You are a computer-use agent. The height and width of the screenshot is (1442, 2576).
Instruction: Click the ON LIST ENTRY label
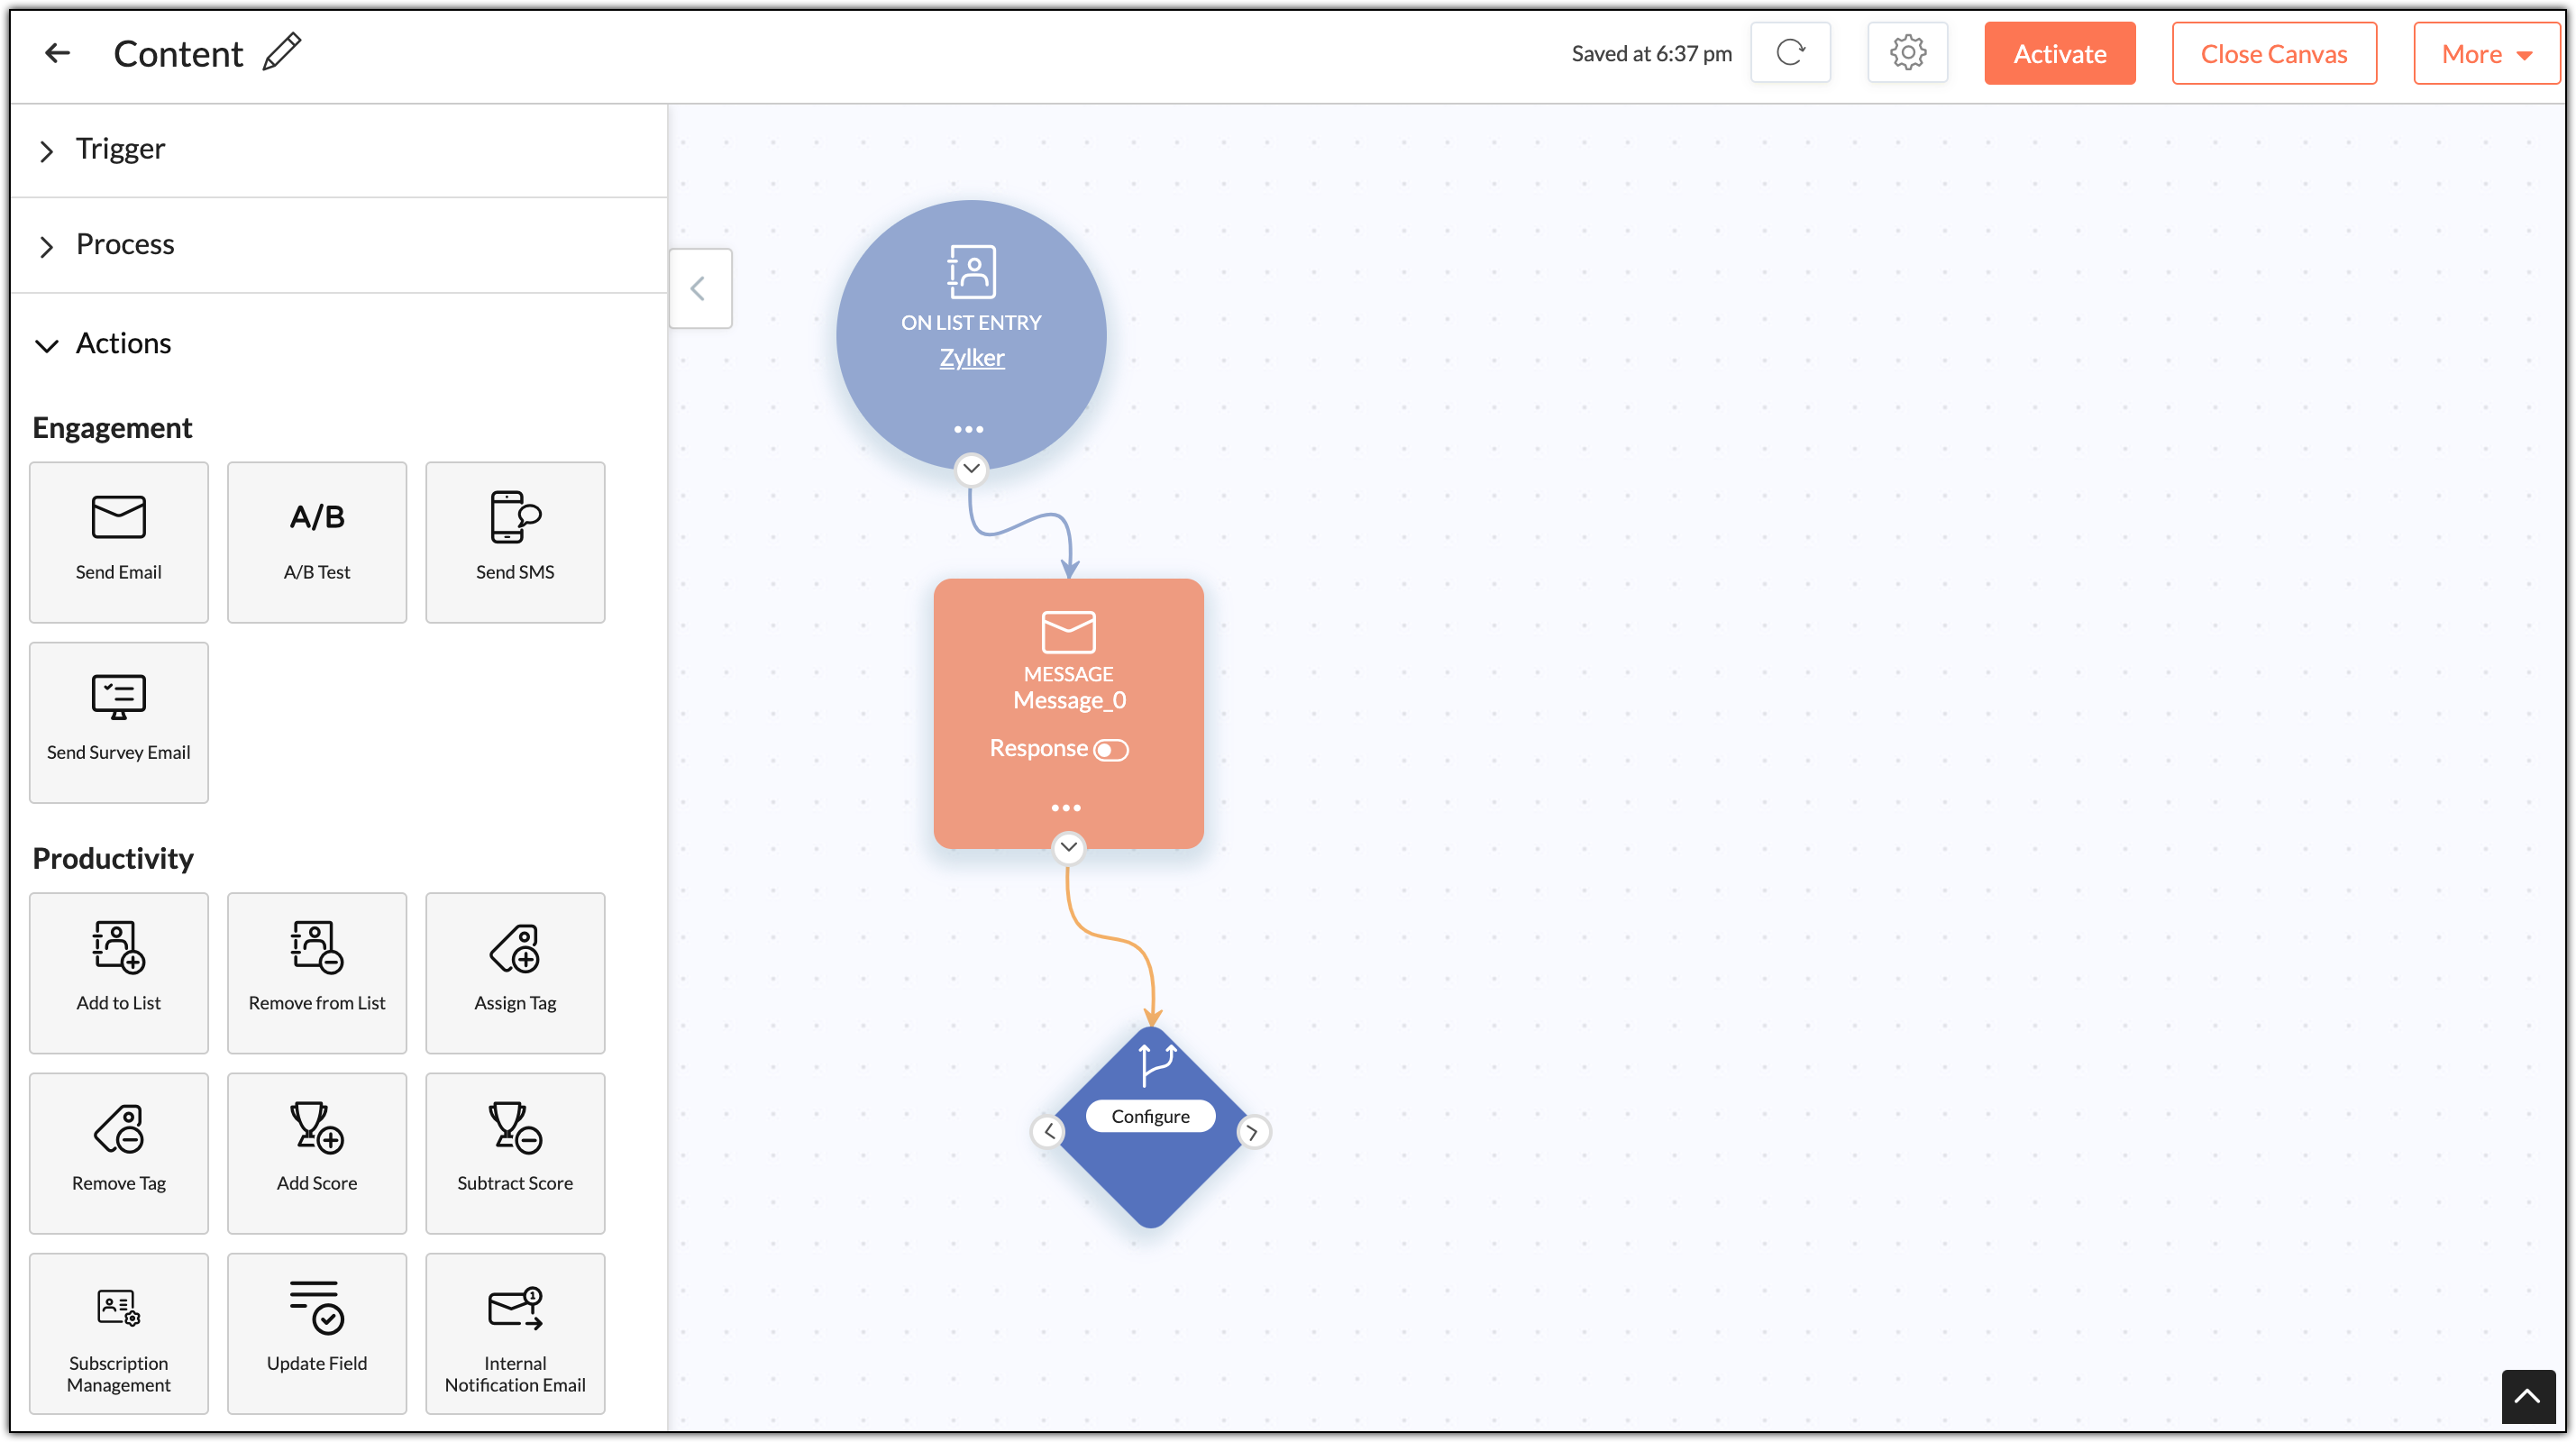click(971, 323)
